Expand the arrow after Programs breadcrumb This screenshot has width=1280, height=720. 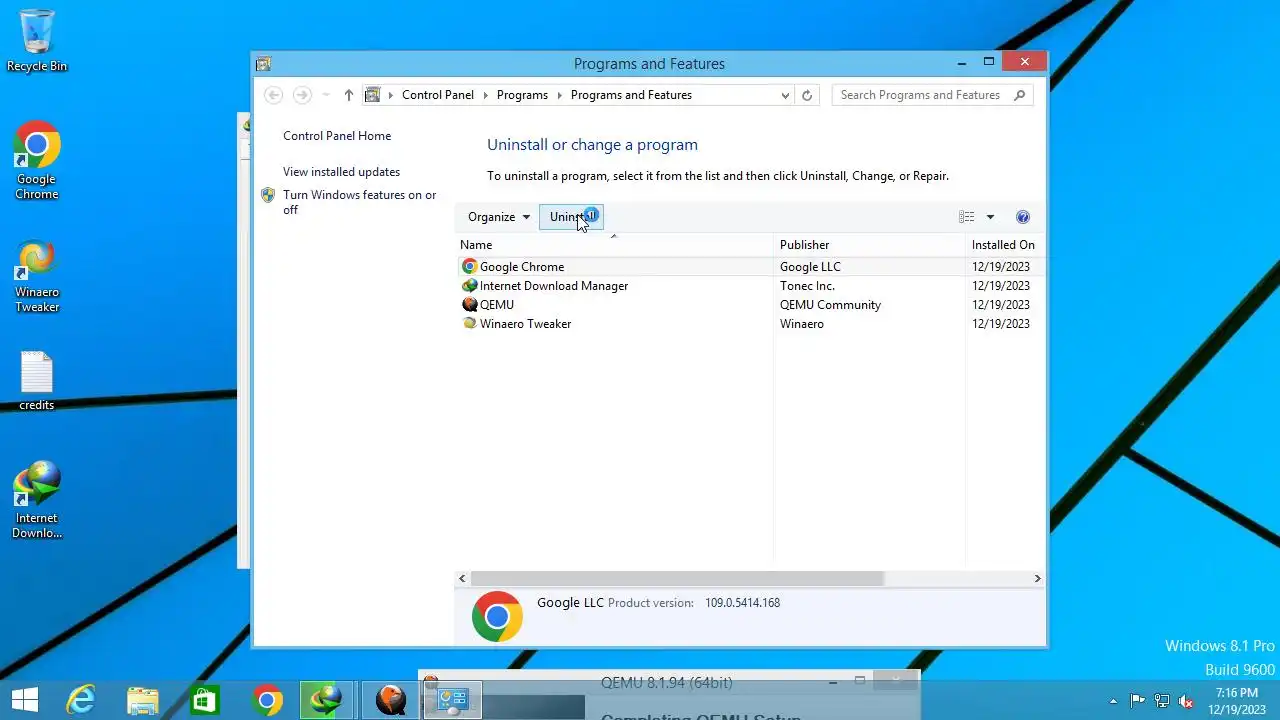point(559,95)
